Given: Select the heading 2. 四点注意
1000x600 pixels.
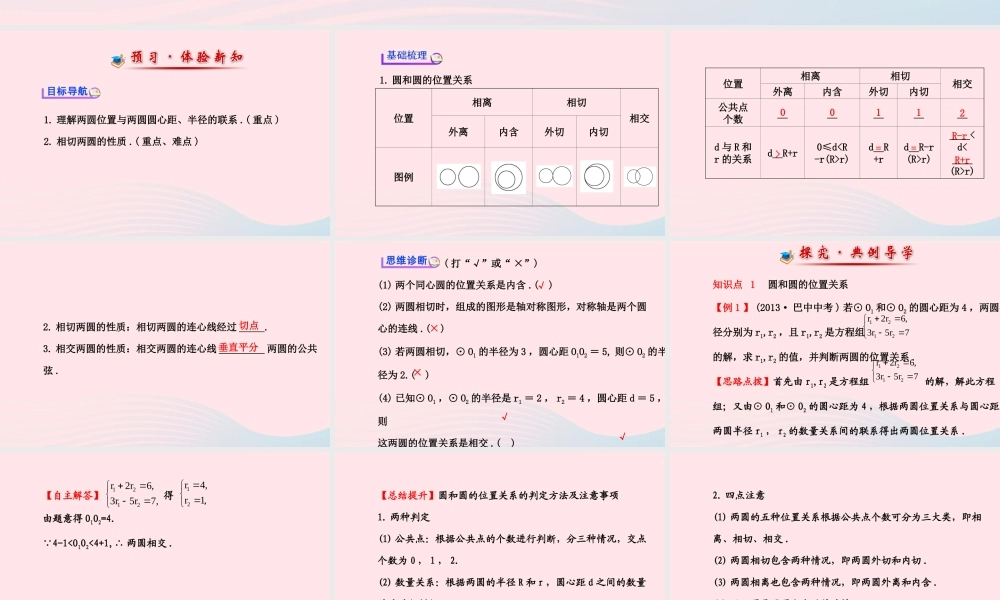Looking at the screenshot, I should pyautogui.click(x=739, y=495).
